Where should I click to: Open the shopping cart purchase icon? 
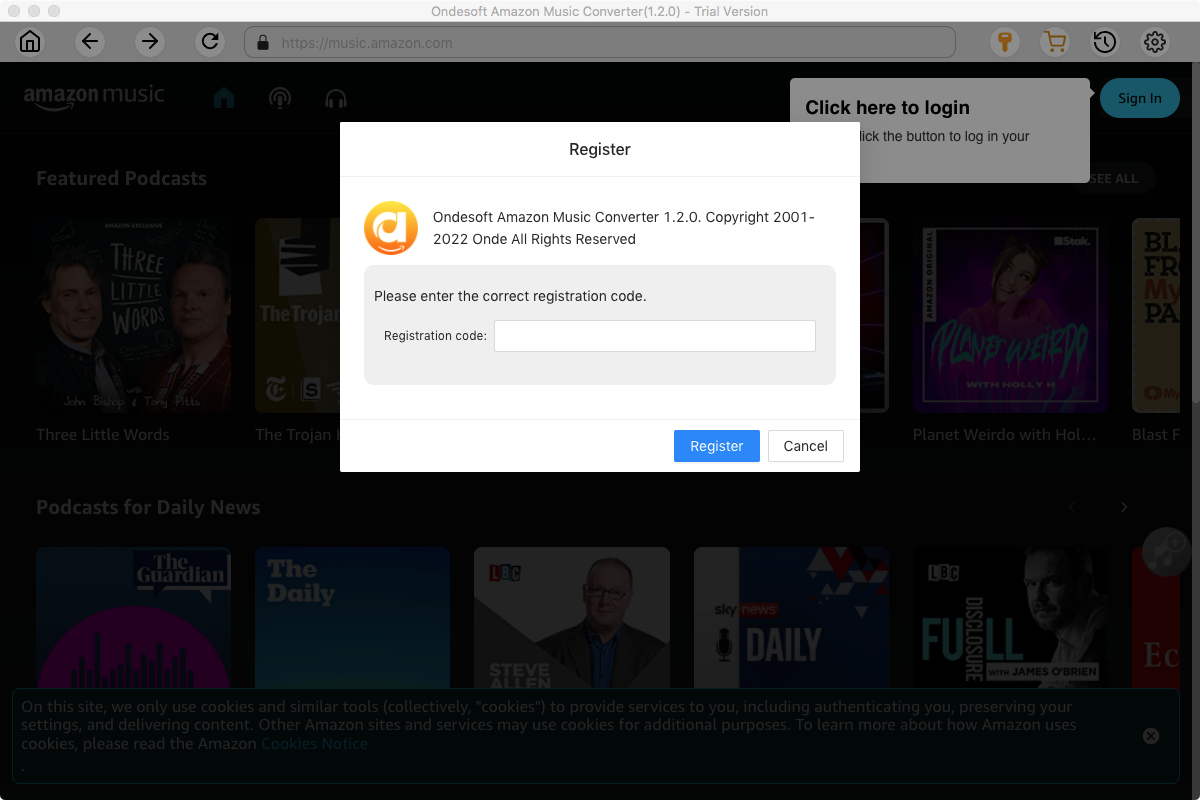coord(1054,42)
